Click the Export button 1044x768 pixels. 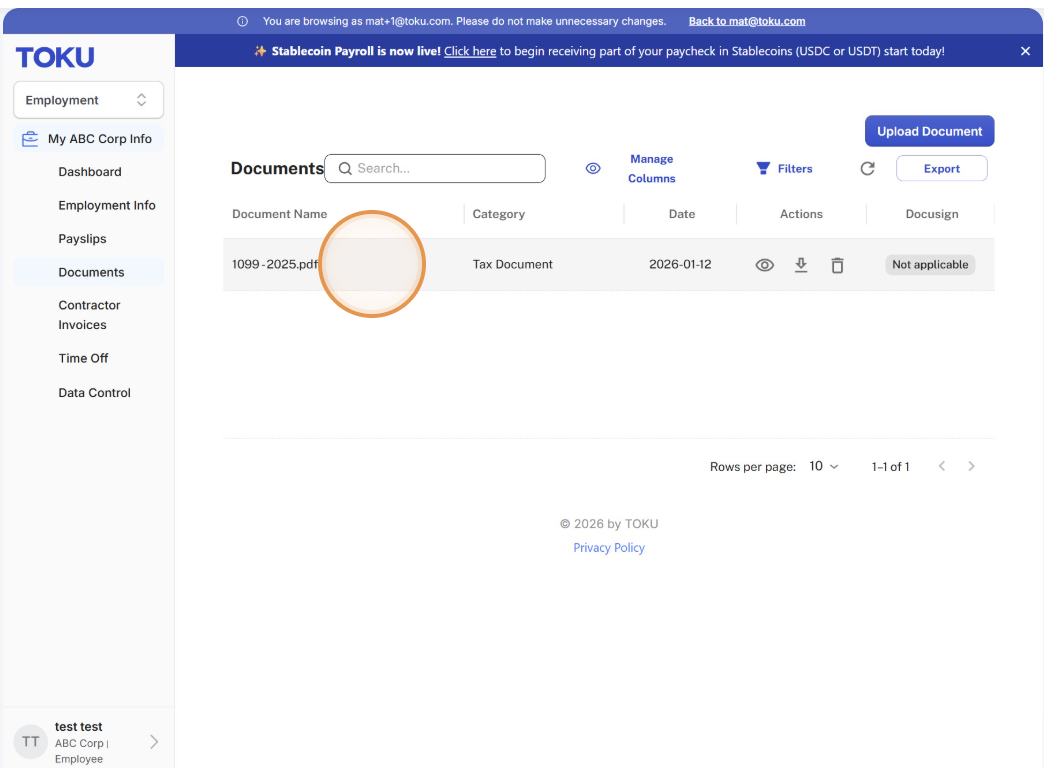[x=941, y=169]
